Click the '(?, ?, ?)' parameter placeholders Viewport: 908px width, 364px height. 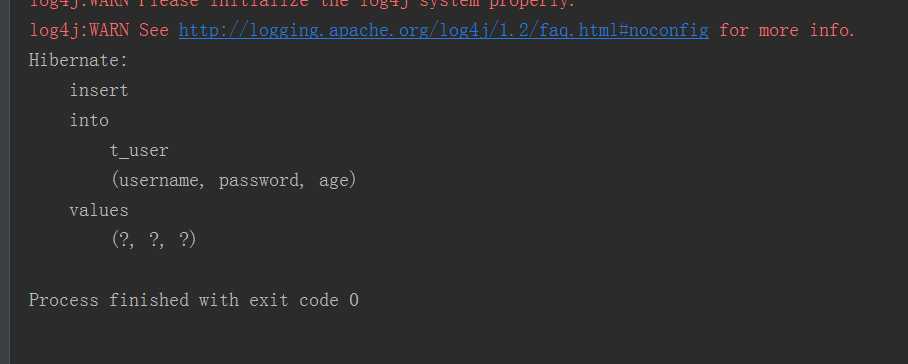pyautogui.click(x=153, y=240)
